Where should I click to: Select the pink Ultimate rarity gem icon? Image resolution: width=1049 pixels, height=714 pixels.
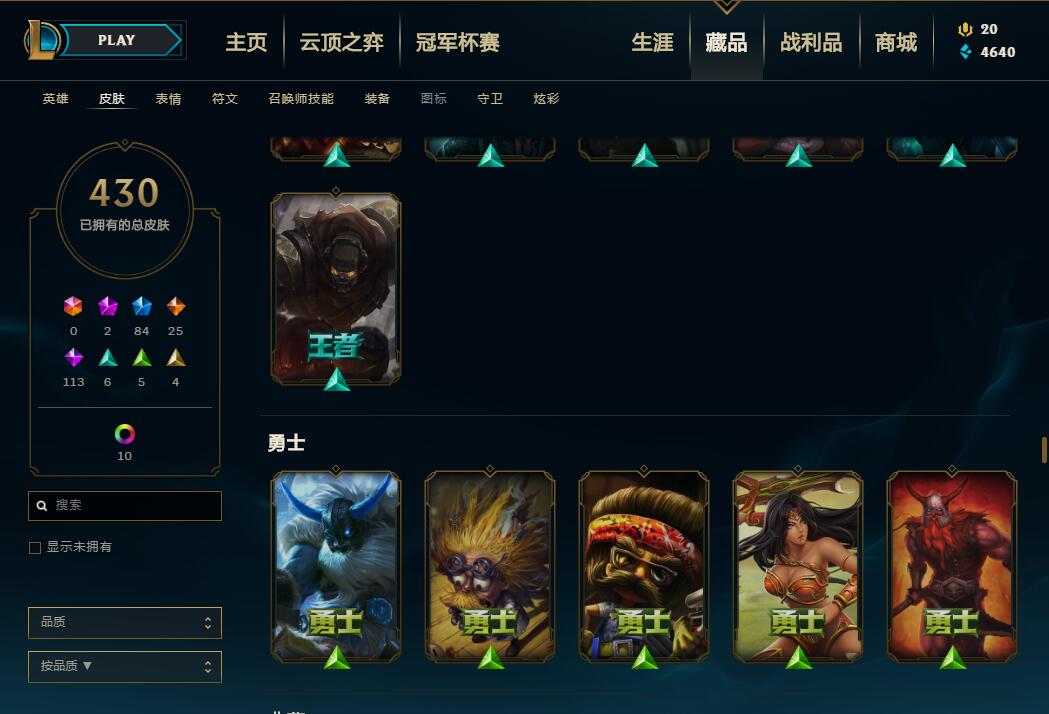tap(73, 306)
